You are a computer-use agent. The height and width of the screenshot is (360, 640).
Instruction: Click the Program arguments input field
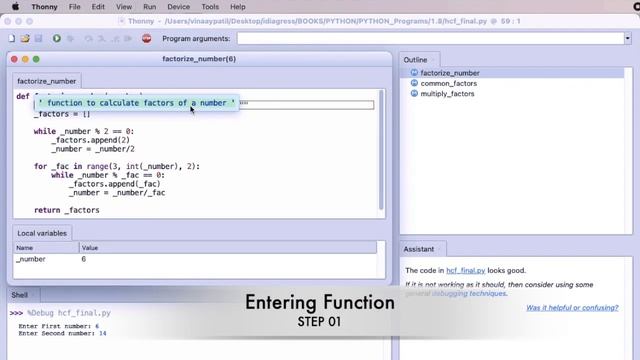click(x=431, y=38)
